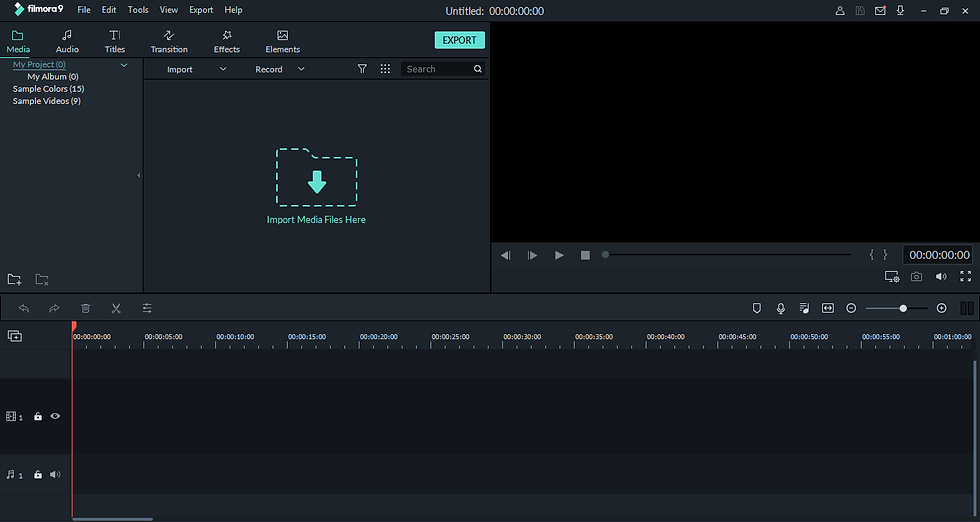Click the timeline redo arrow
The height and width of the screenshot is (522, 980).
(x=54, y=308)
